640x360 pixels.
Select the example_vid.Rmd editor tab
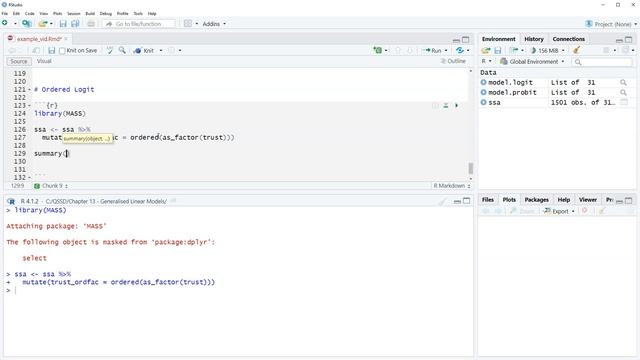39,39
